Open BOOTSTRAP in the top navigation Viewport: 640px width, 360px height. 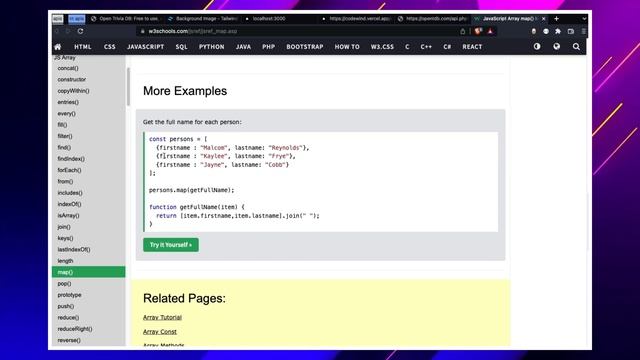(x=305, y=47)
